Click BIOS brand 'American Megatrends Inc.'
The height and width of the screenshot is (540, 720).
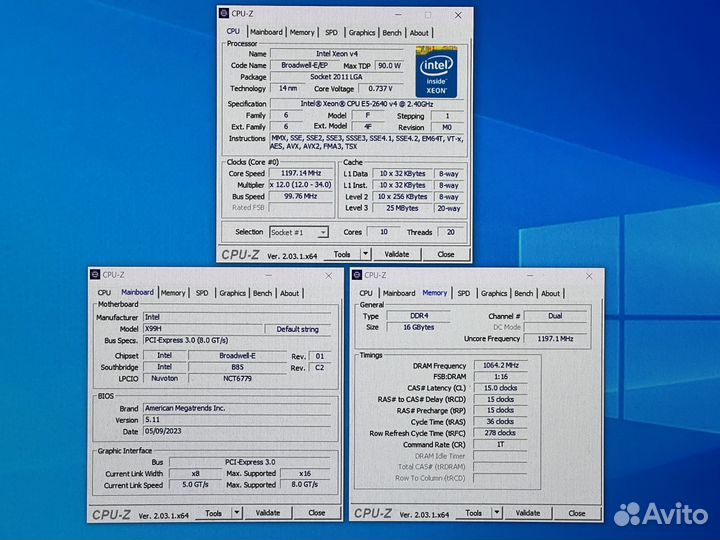pos(237,408)
